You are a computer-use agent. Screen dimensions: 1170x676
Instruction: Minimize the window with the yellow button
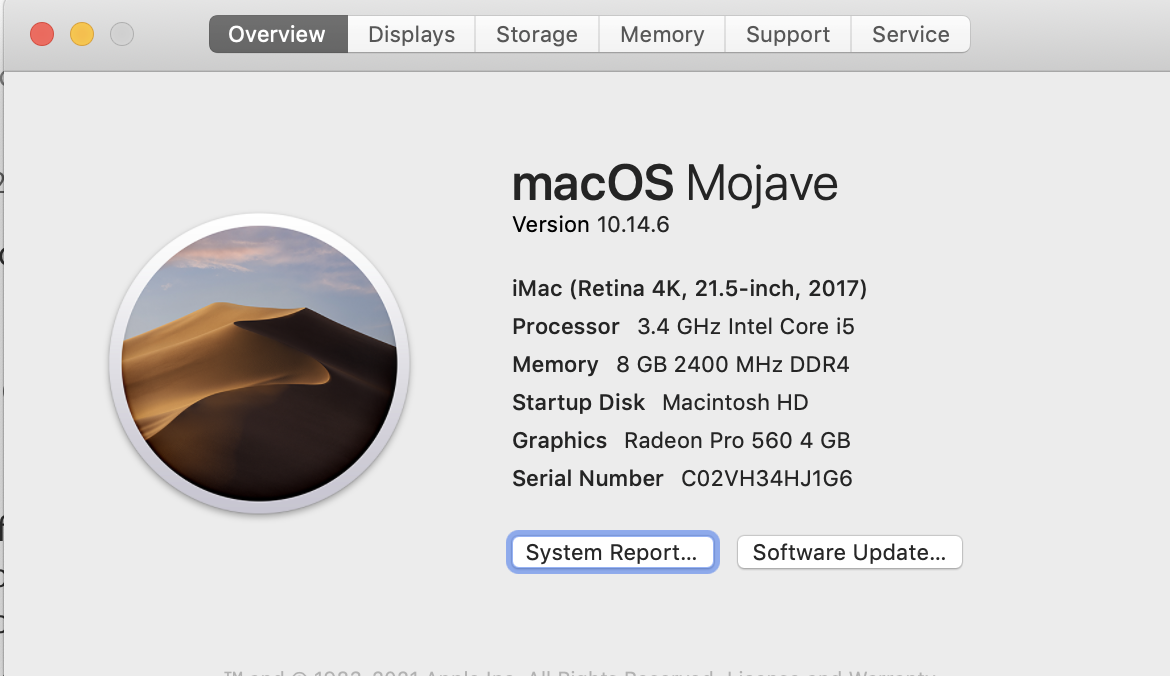(x=82, y=35)
